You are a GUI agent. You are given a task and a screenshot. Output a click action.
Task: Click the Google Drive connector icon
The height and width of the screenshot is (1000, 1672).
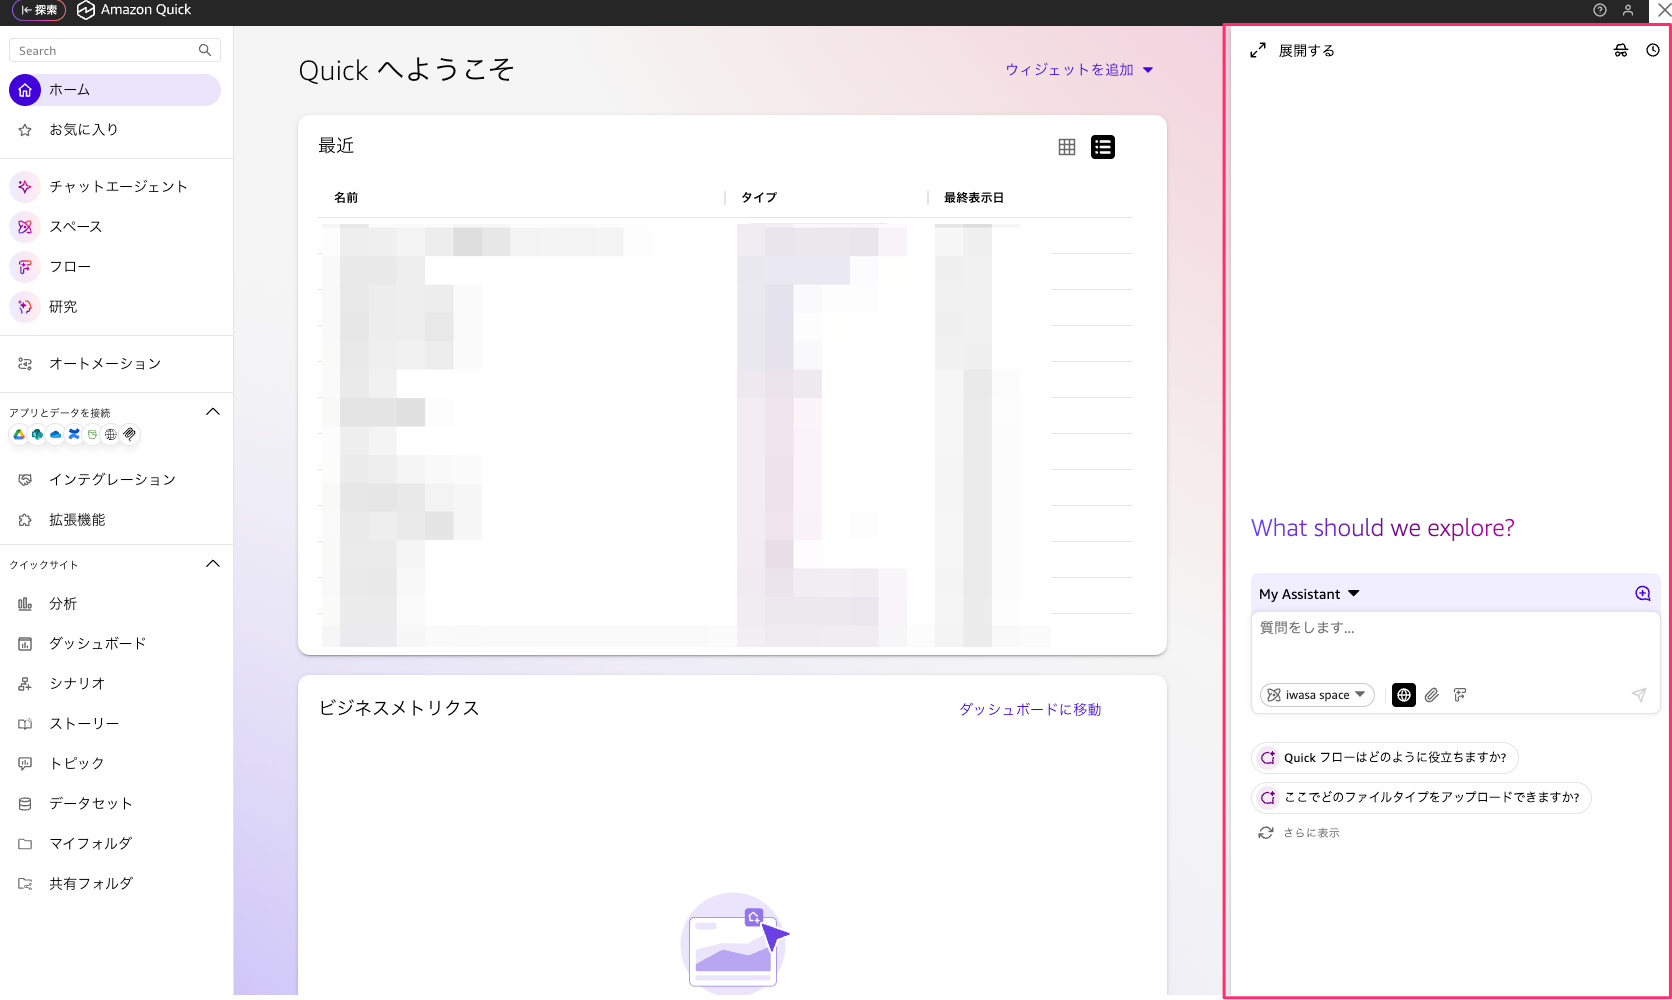click(x=19, y=434)
